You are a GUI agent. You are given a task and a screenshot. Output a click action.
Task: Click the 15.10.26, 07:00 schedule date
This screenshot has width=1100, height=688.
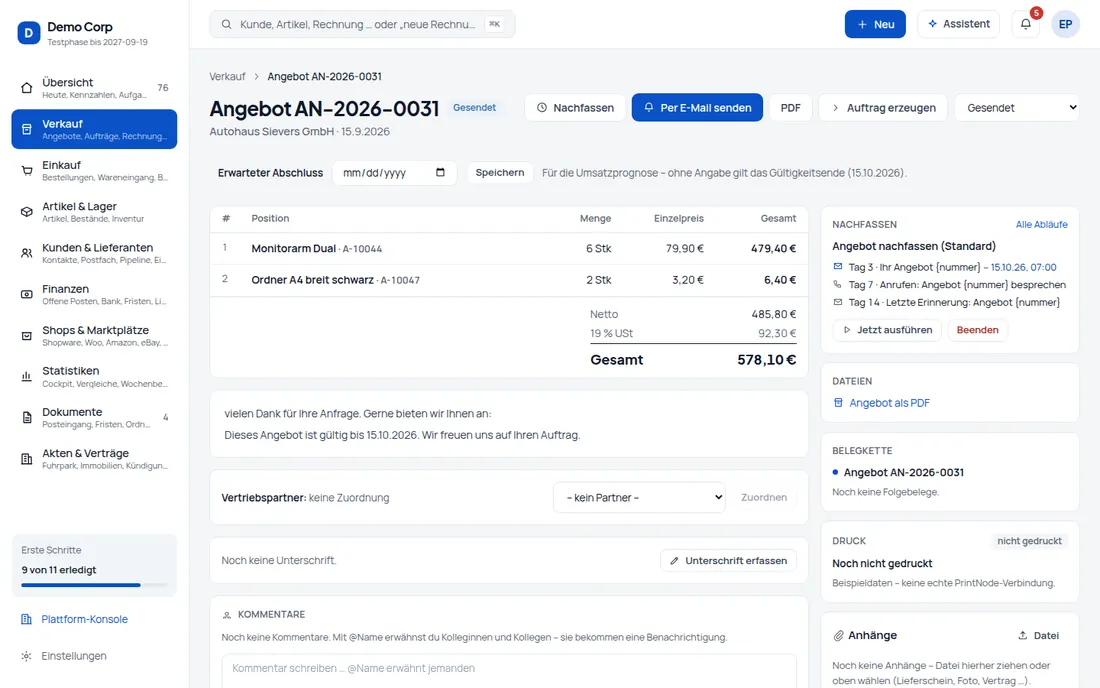tap(1024, 267)
